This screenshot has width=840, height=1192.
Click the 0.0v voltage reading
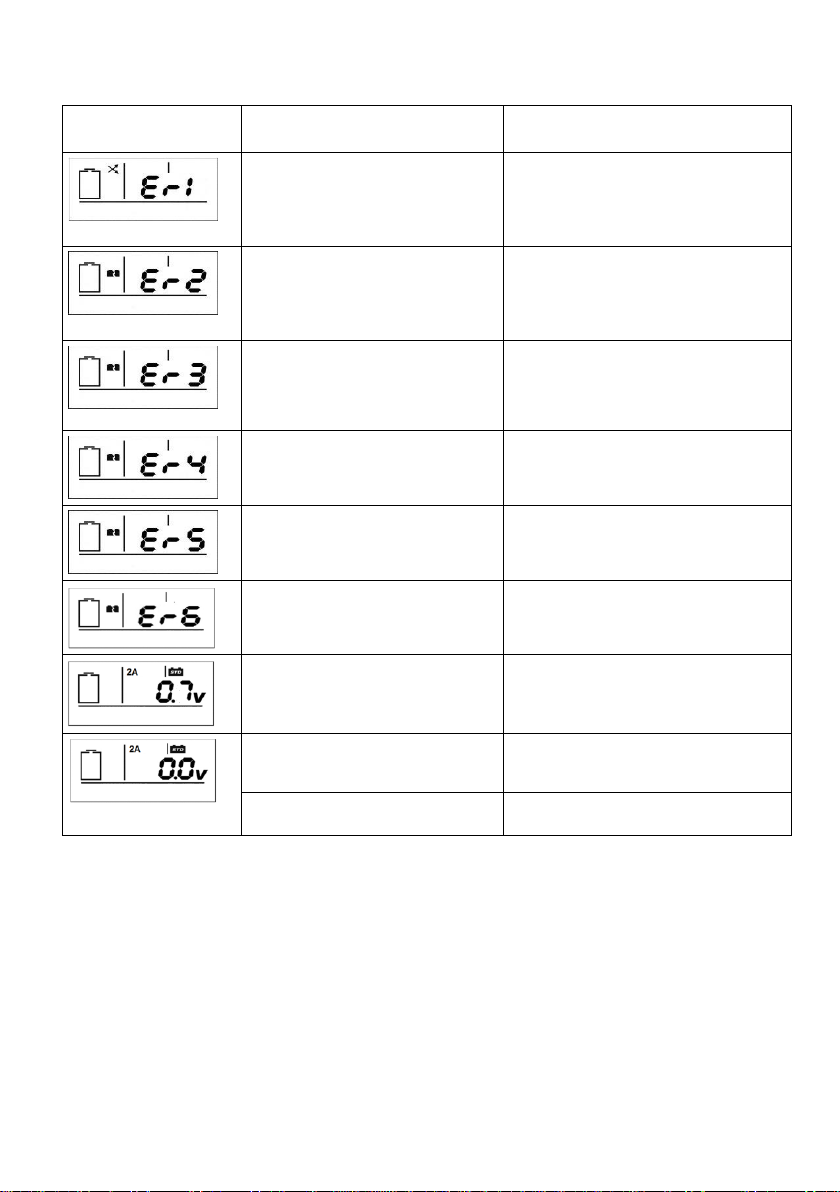point(182,769)
